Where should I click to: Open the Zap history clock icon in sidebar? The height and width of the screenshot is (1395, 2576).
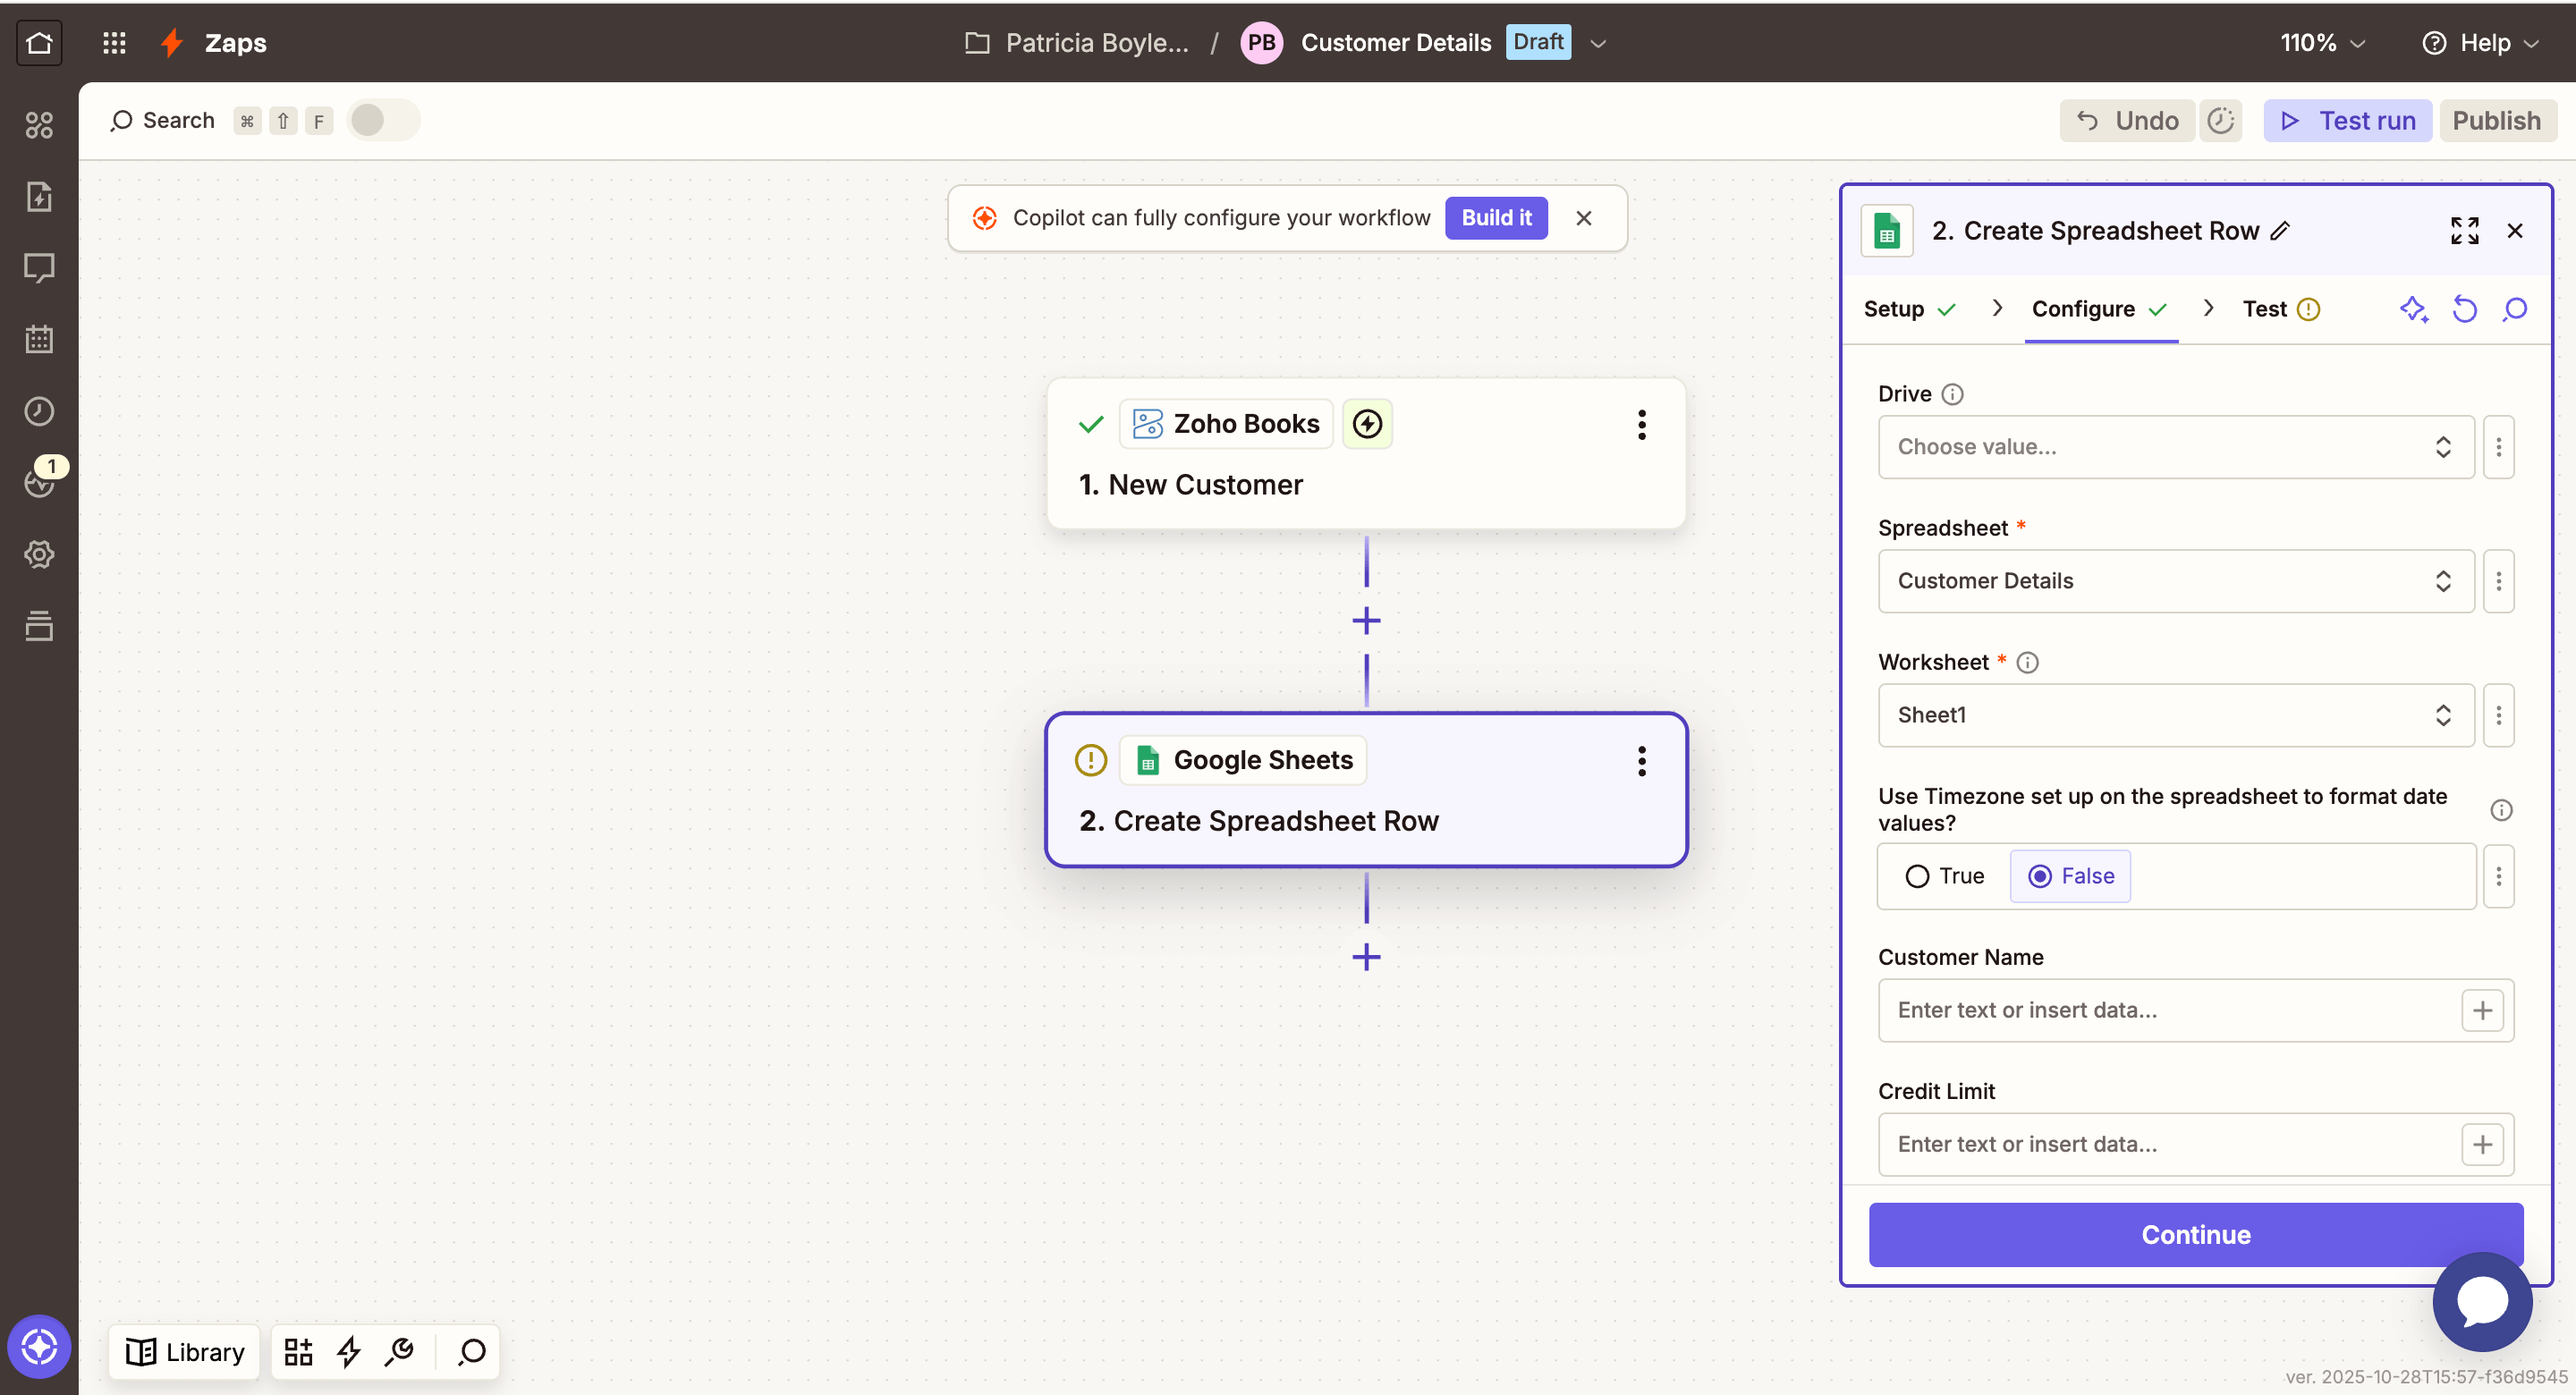[39, 411]
